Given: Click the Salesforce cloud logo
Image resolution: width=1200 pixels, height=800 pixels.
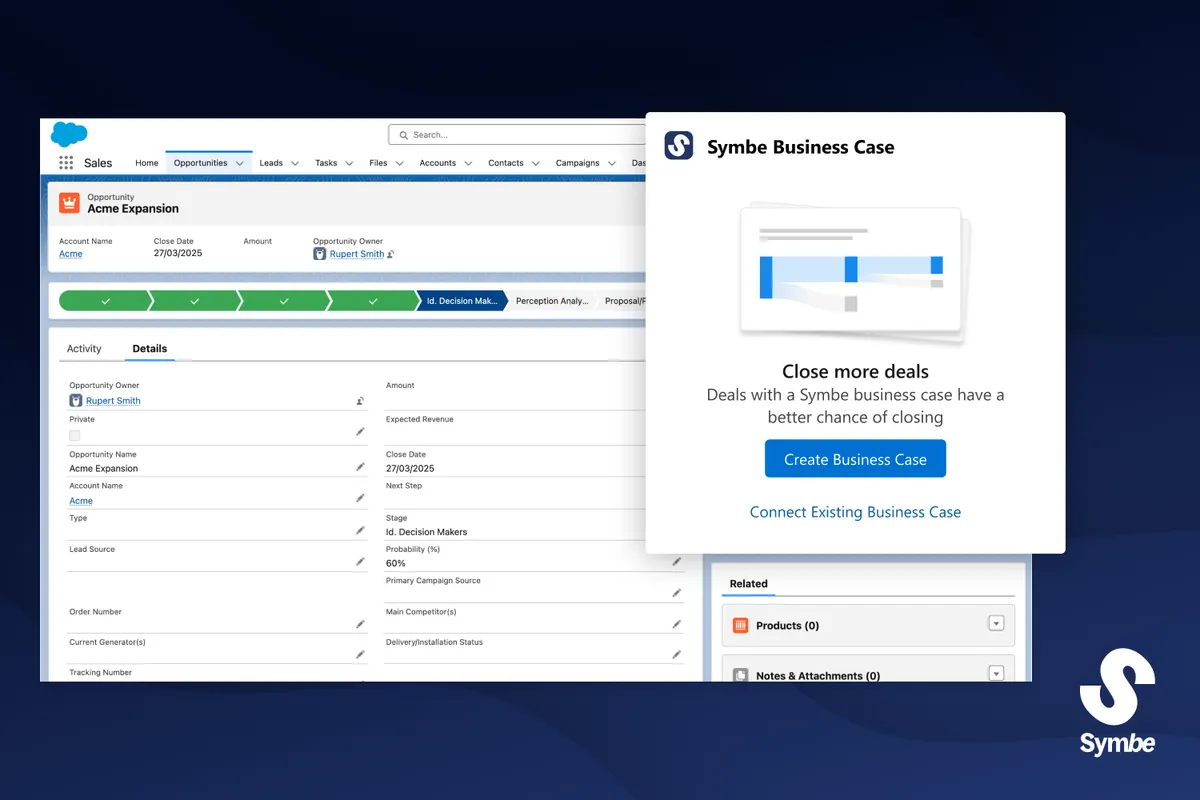Looking at the screenshot, I should (x=69, y=134).
